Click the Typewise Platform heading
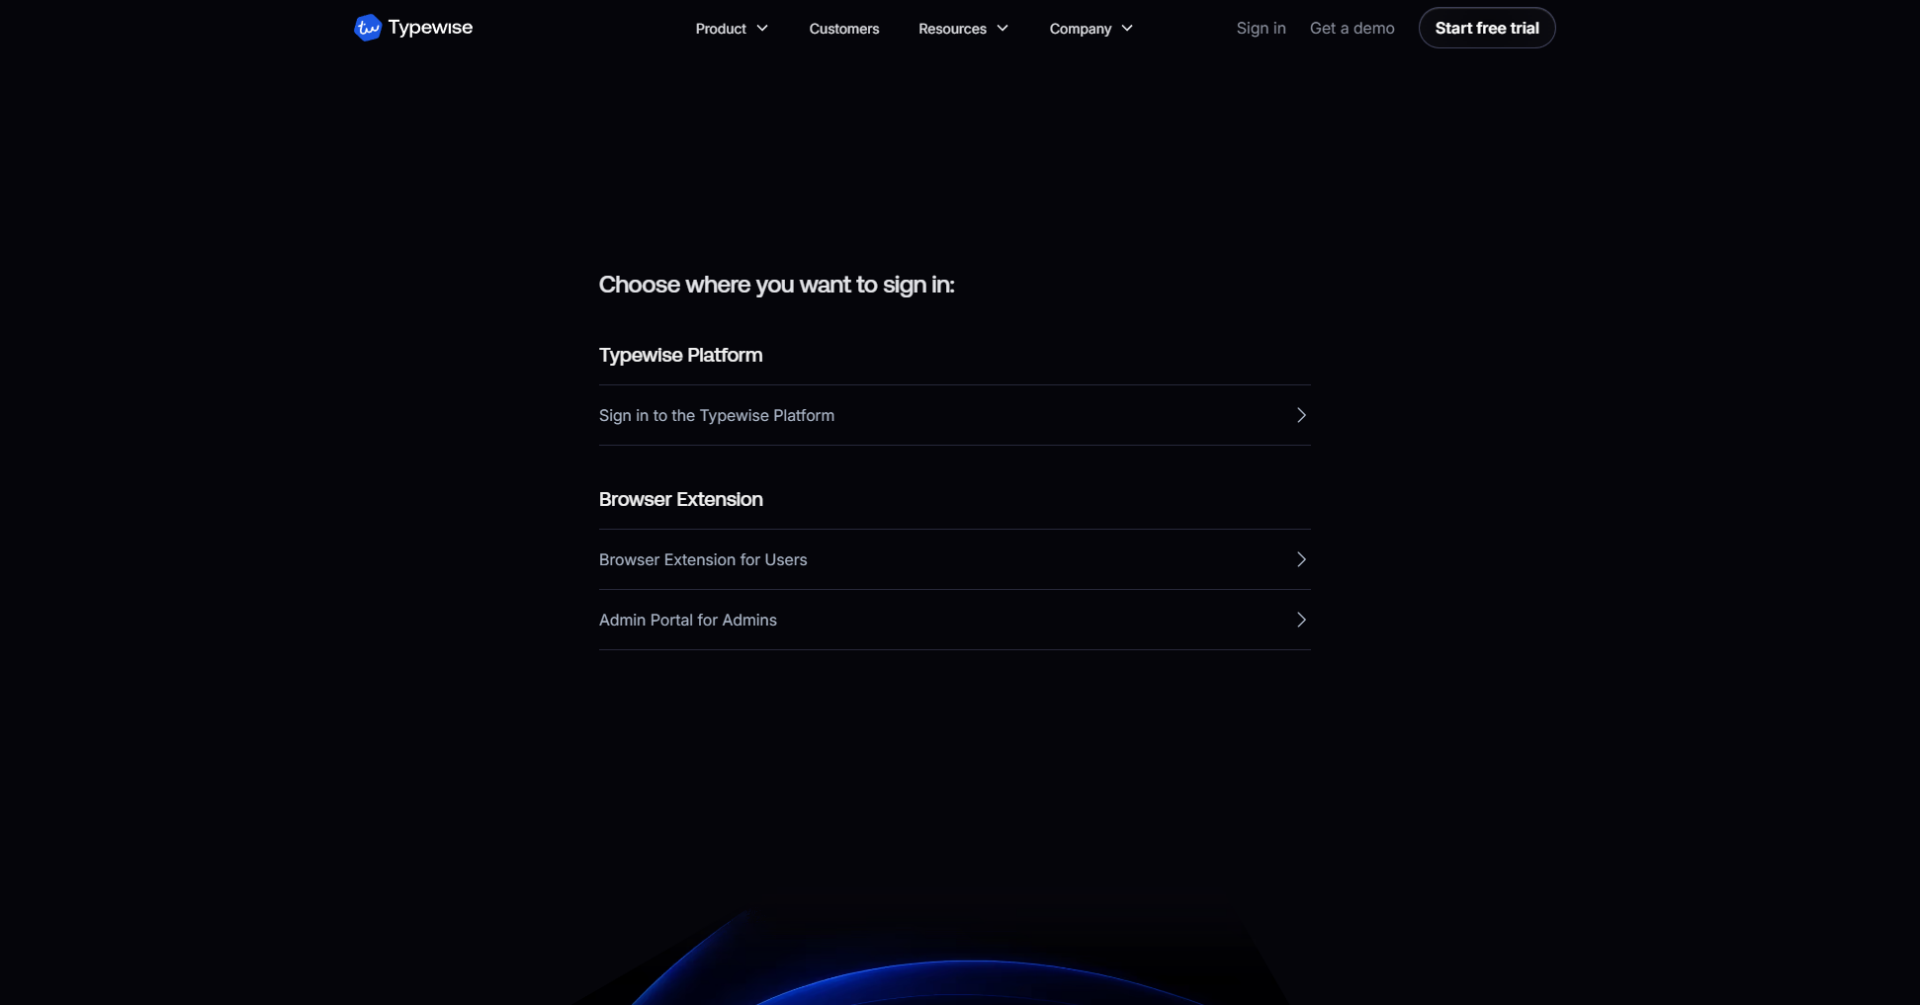The width and height of the screenshot is (1920, 1005). (680, 354)
